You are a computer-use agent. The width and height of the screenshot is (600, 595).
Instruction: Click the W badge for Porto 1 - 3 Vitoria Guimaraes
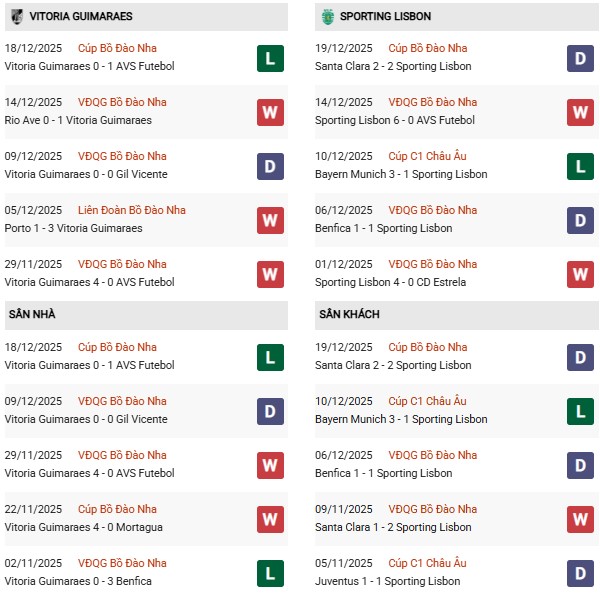[x=270, y=220]
